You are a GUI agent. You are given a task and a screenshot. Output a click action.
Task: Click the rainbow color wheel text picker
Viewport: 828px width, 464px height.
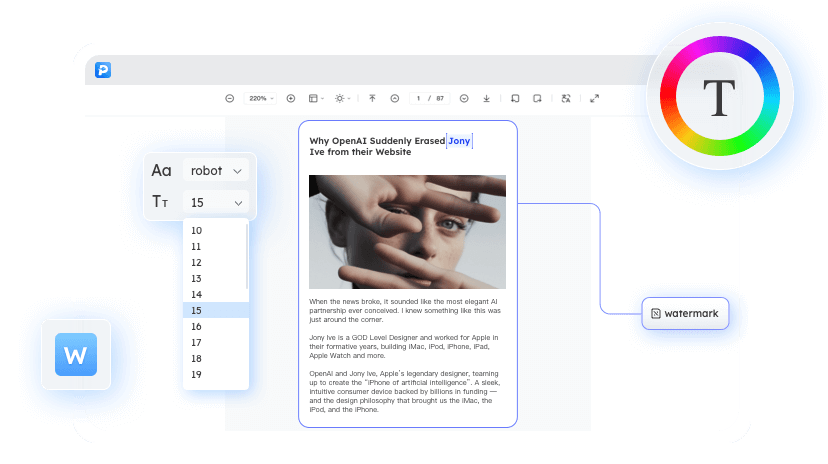pyautogui.click(x=719, y=97)
